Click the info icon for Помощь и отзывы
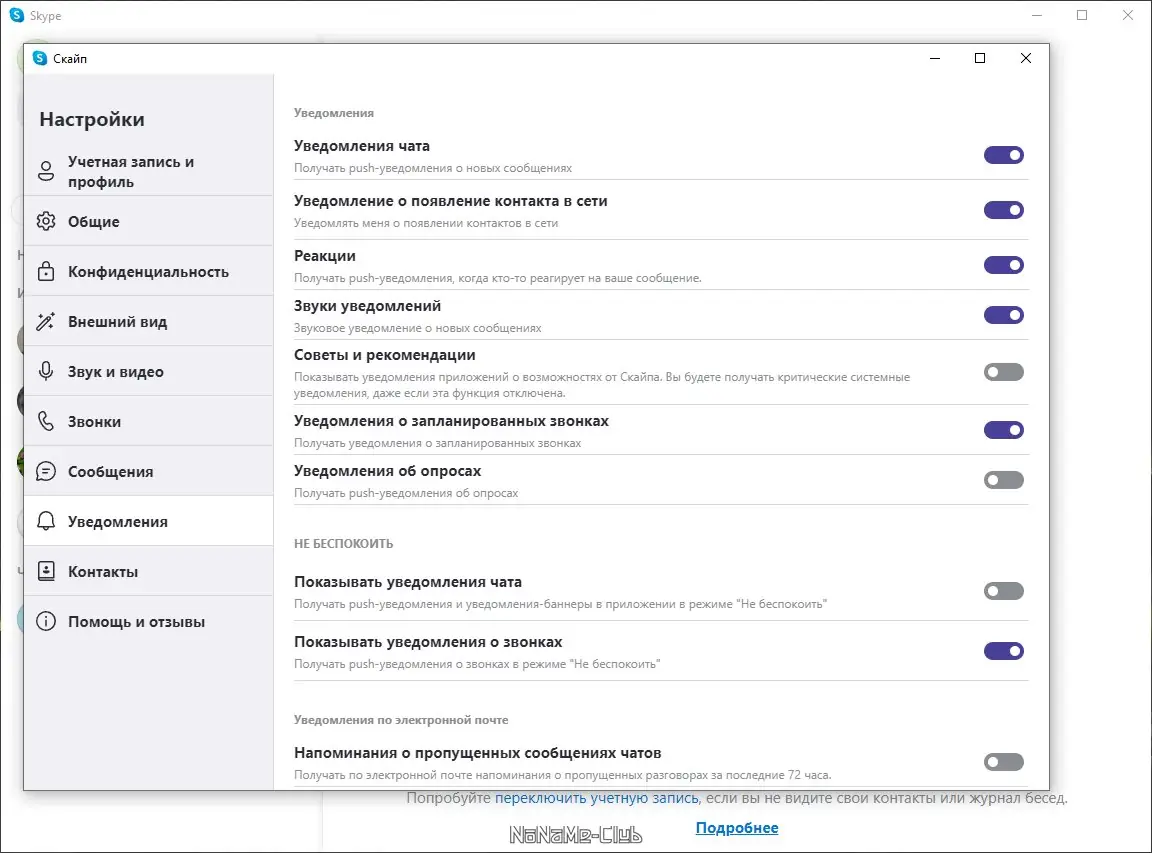 (45, 621)
